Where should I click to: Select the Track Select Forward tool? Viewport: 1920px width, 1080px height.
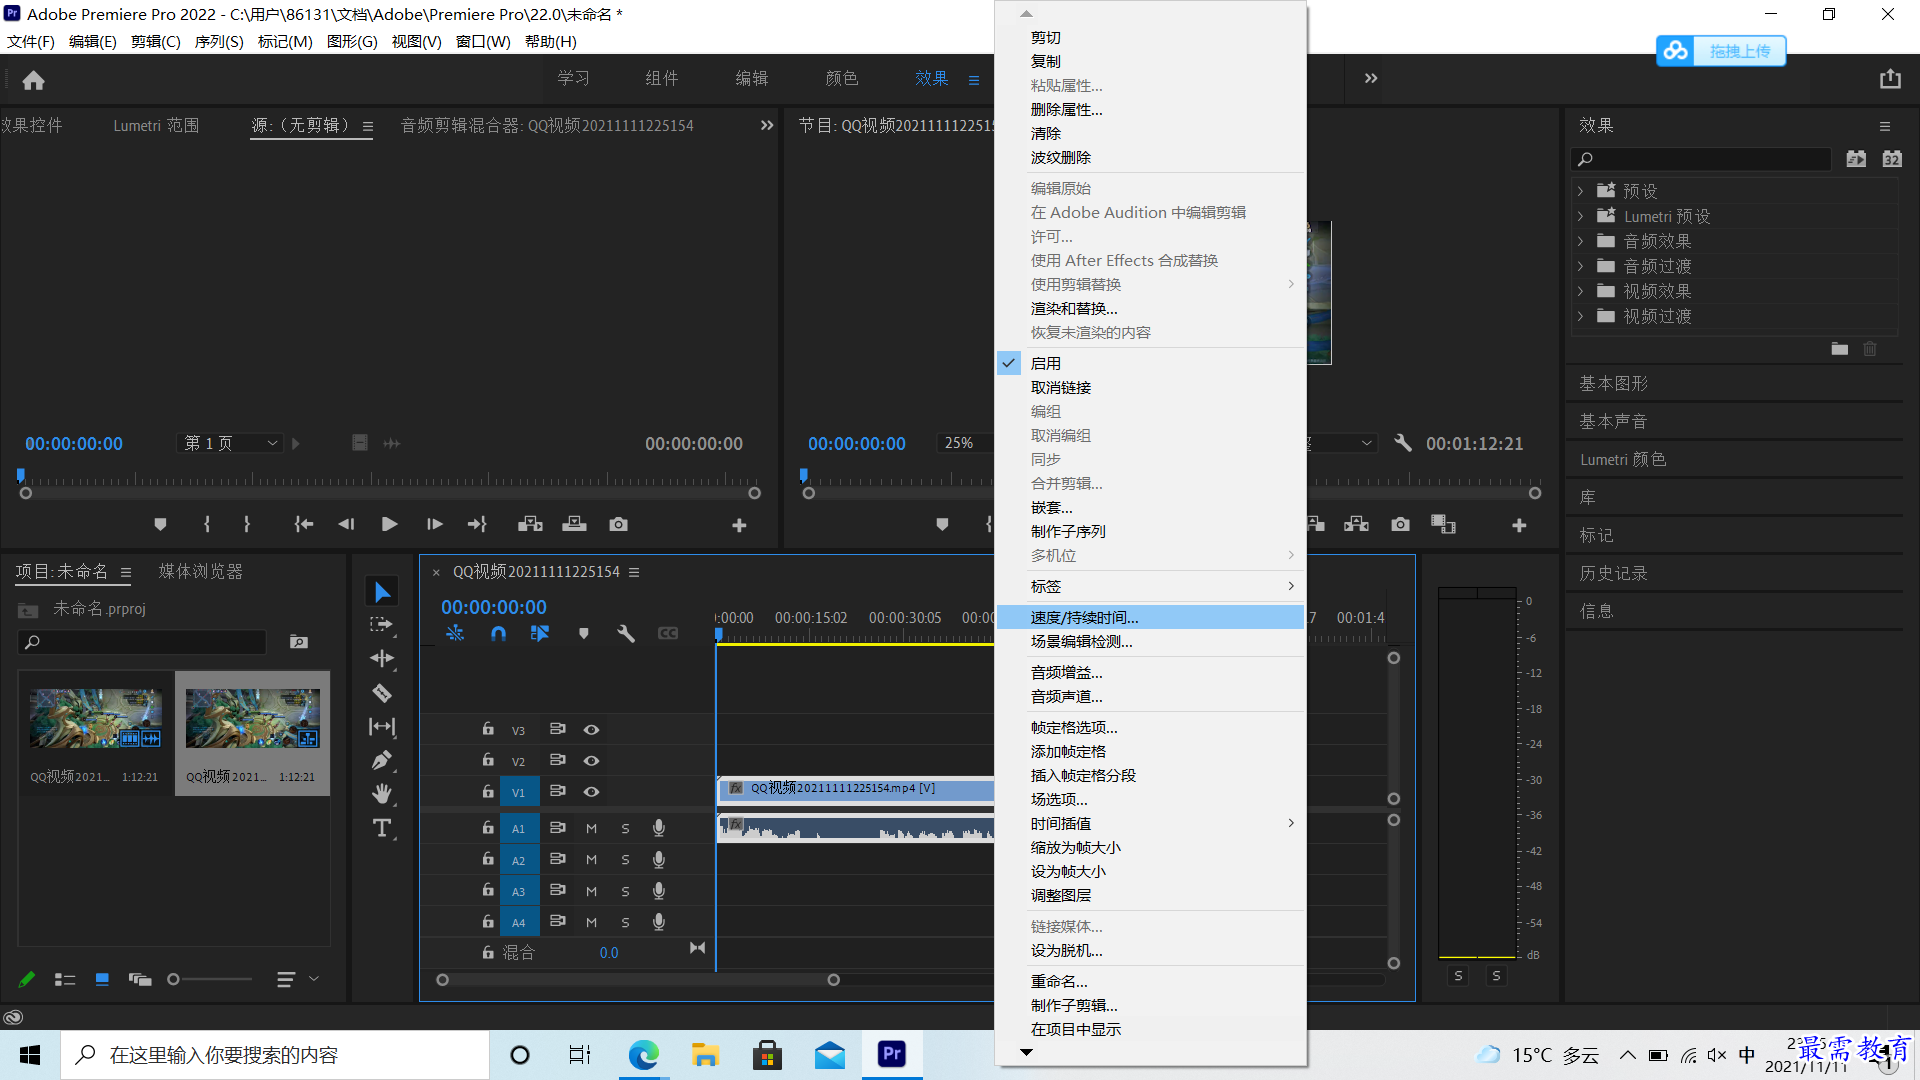382,625
